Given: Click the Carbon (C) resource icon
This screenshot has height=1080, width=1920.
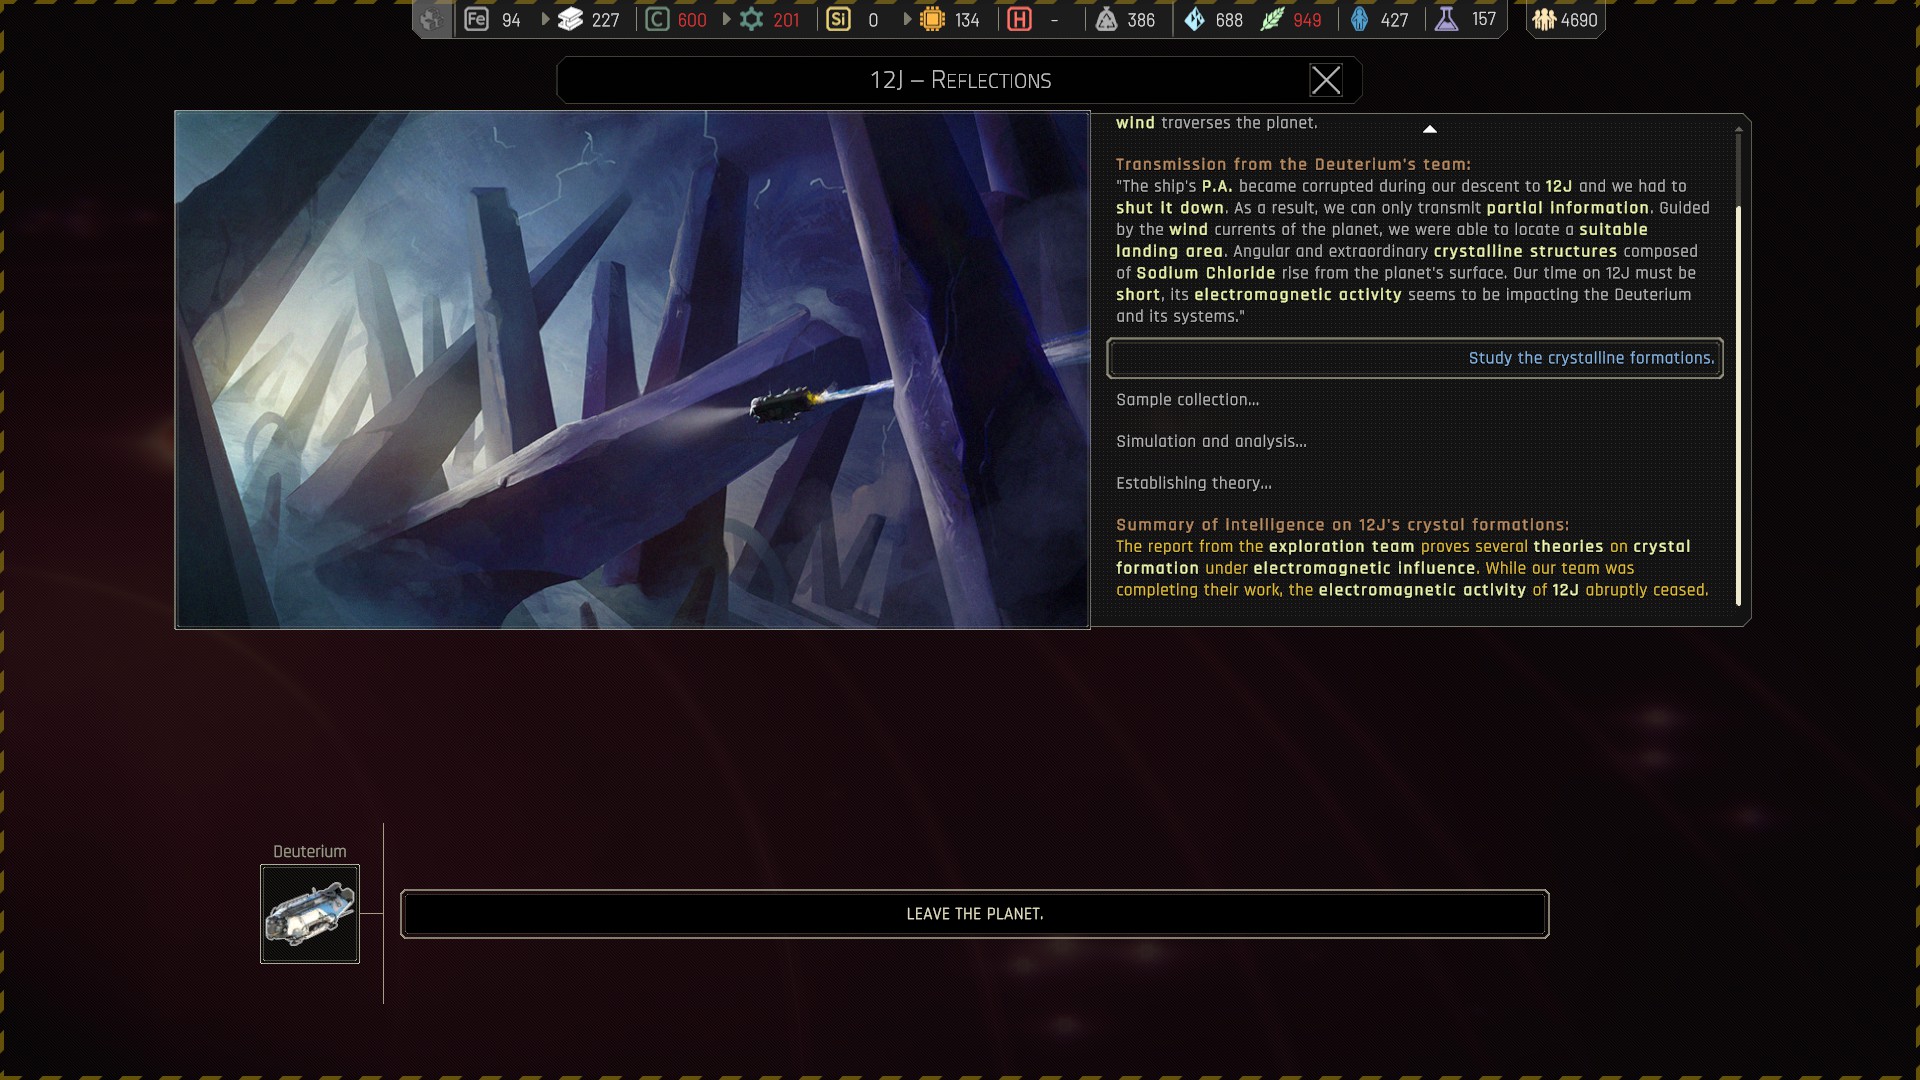Looking at the screenshot, I should [657, 19].
